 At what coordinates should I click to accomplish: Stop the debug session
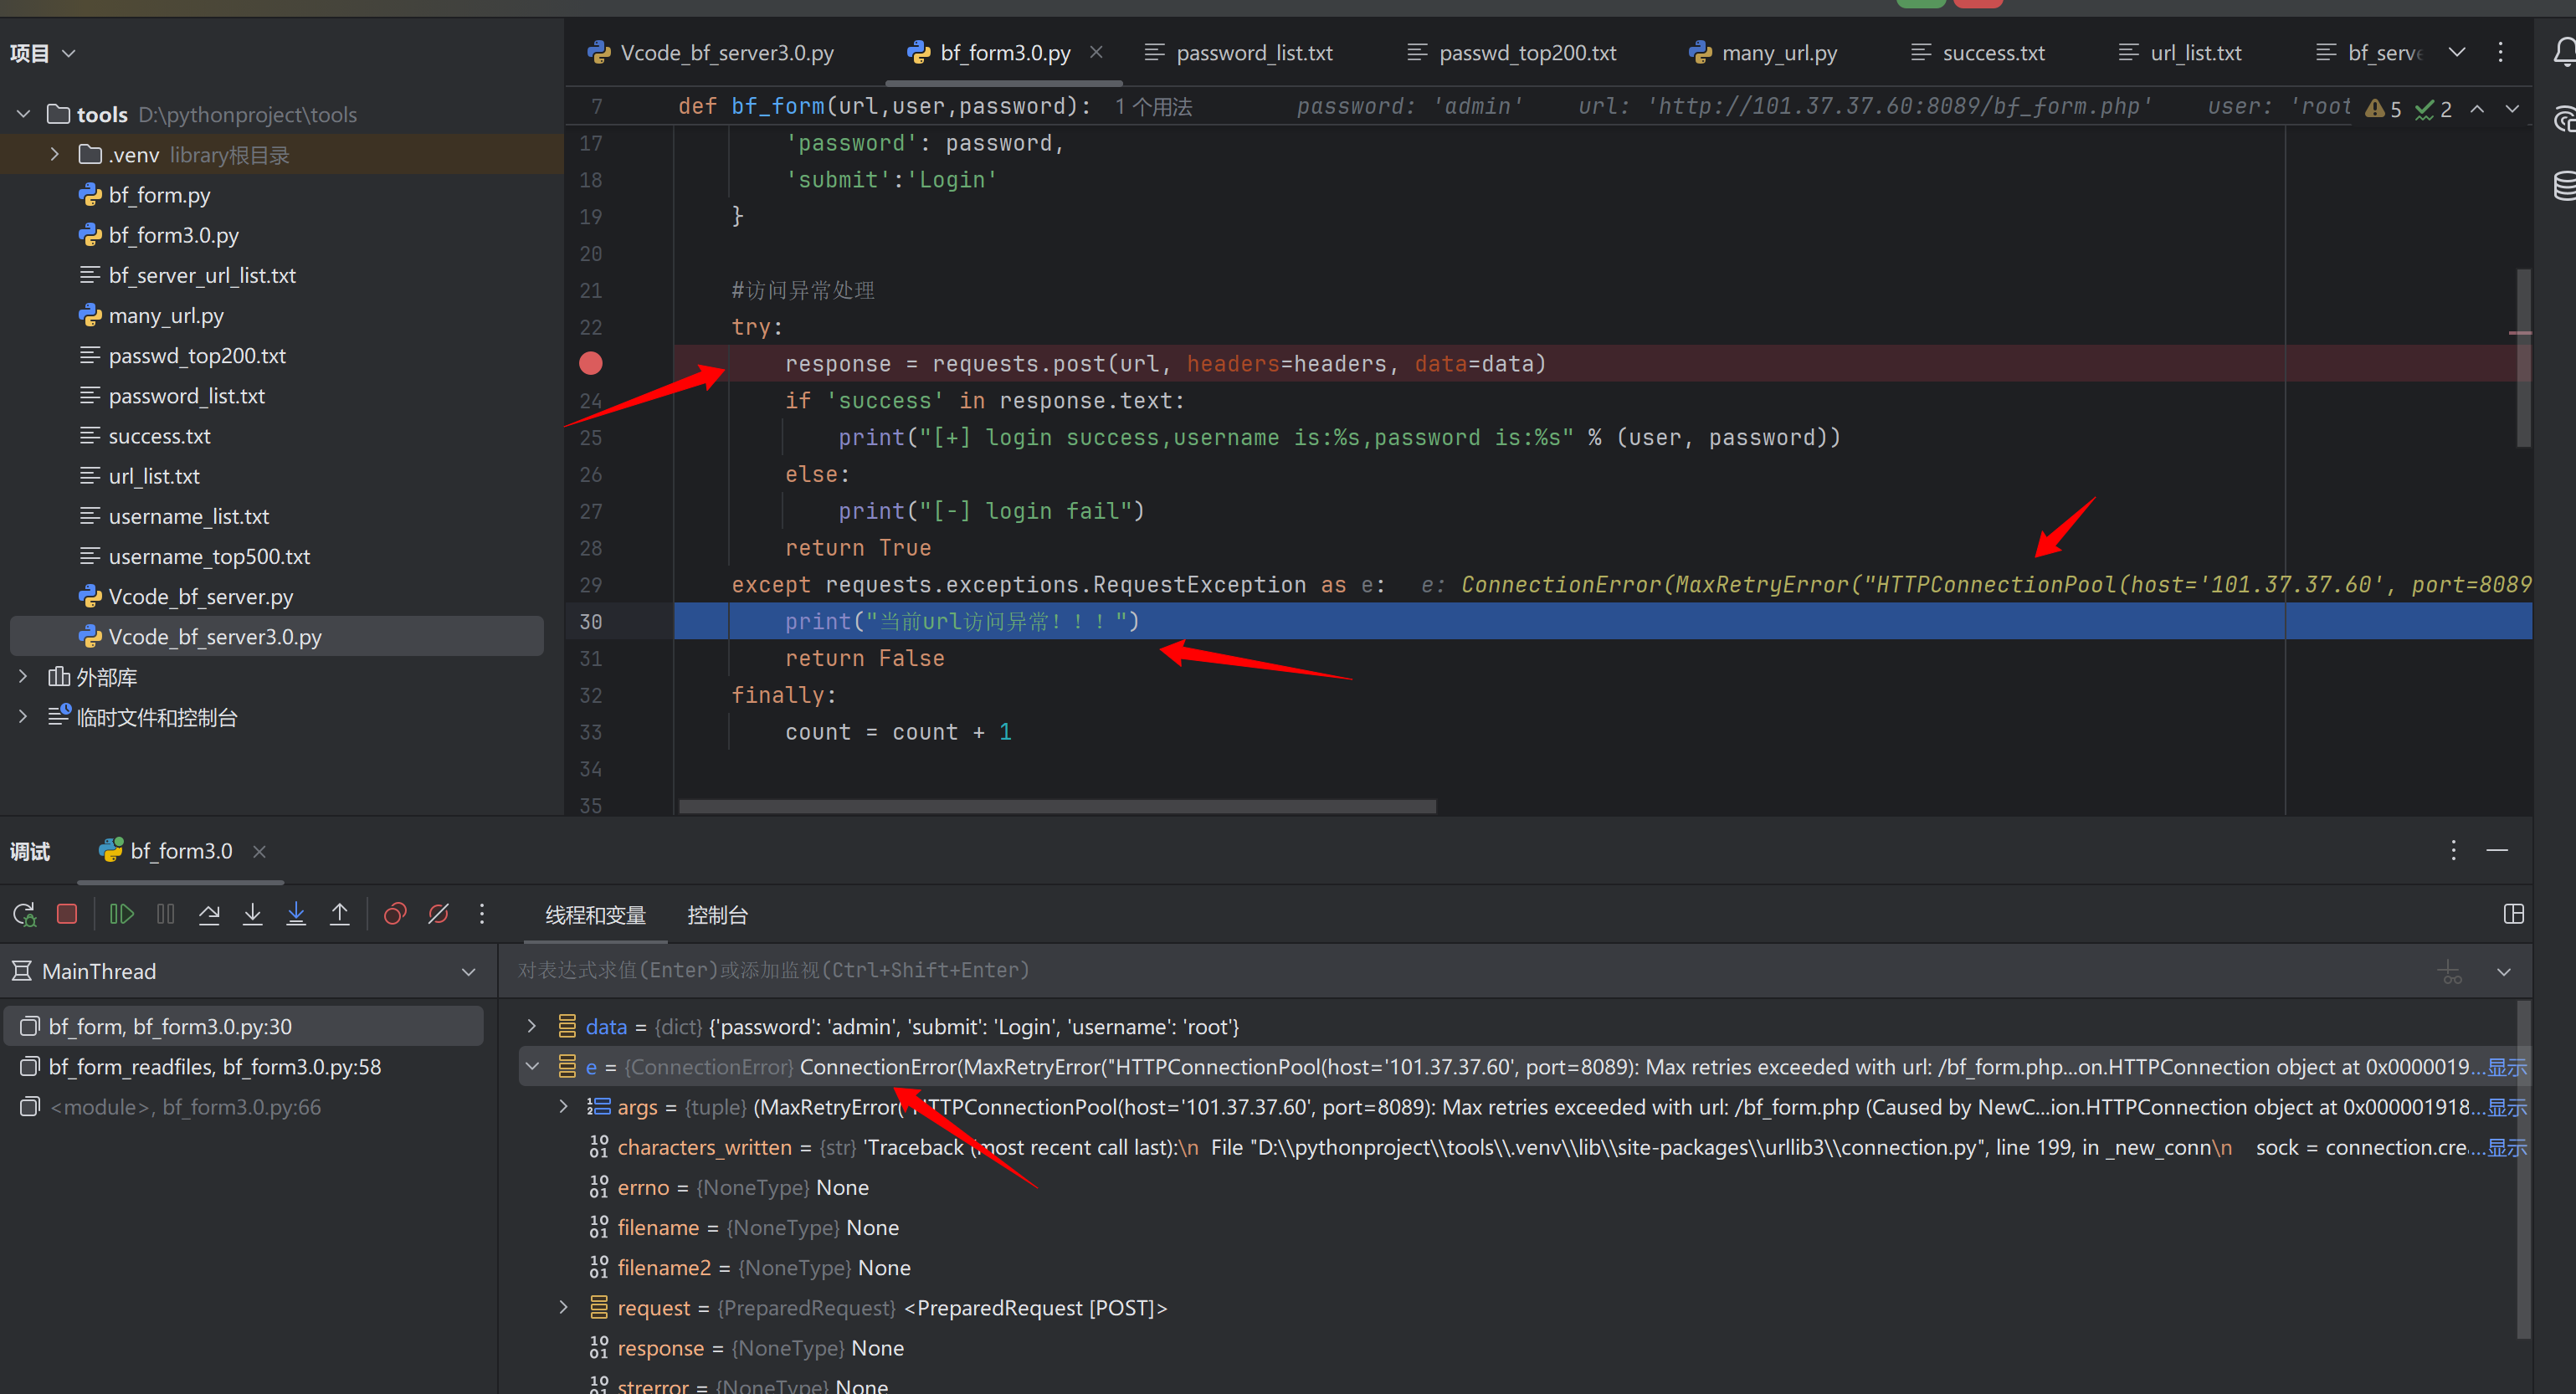(67, 914)
